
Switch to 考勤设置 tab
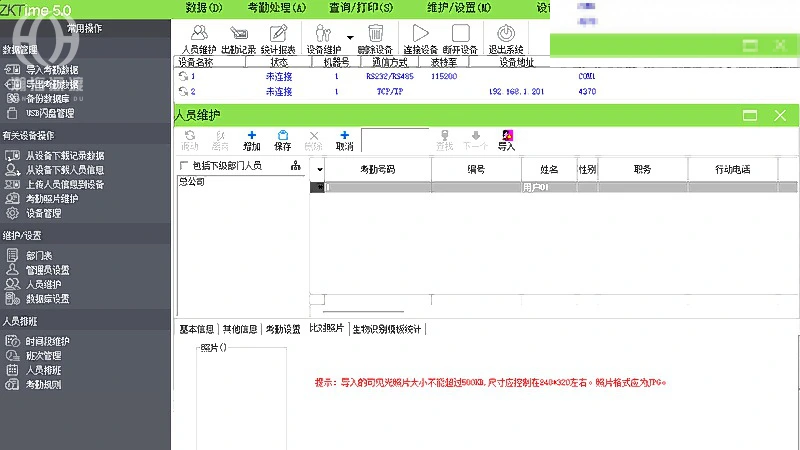283,329
